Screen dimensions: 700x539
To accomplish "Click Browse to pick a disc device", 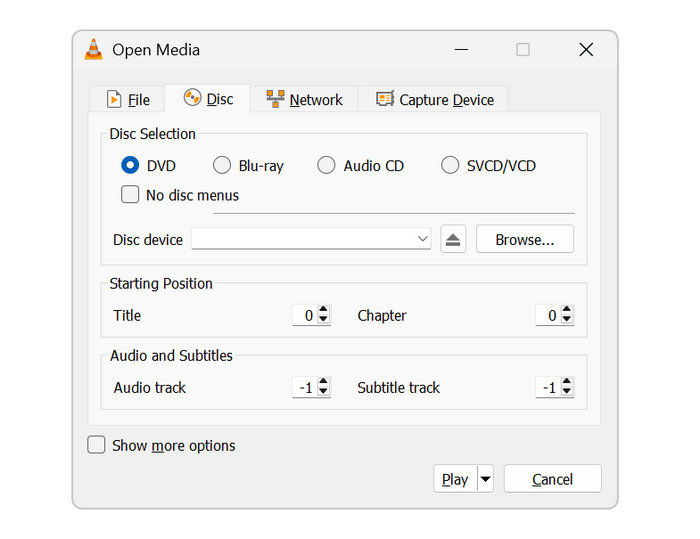I will pos(525,239).
